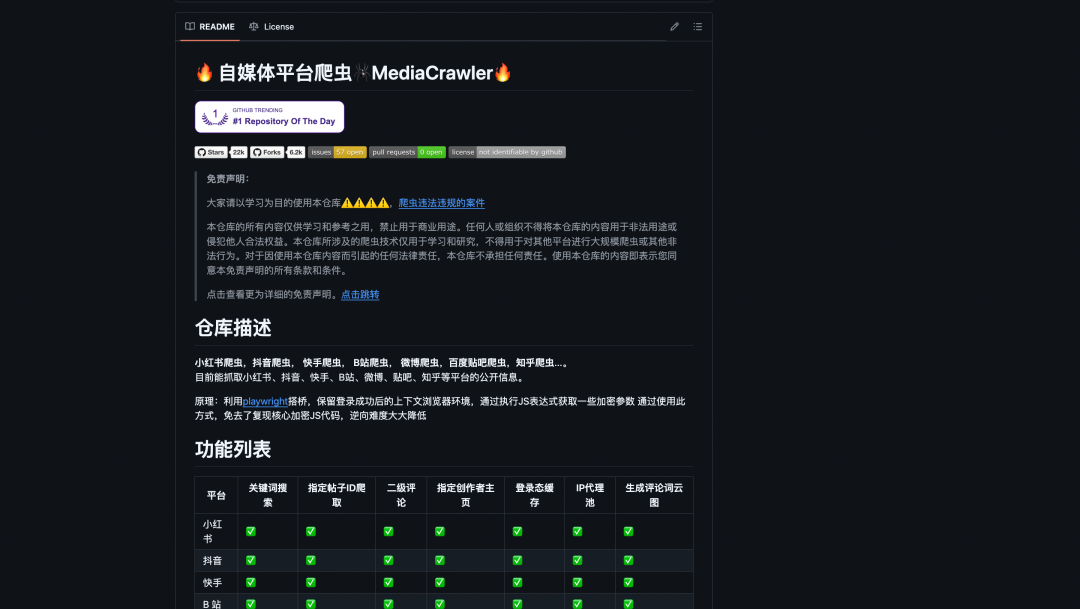Click the 平台 column header
1080x609 pixels.
click(216, 495)
